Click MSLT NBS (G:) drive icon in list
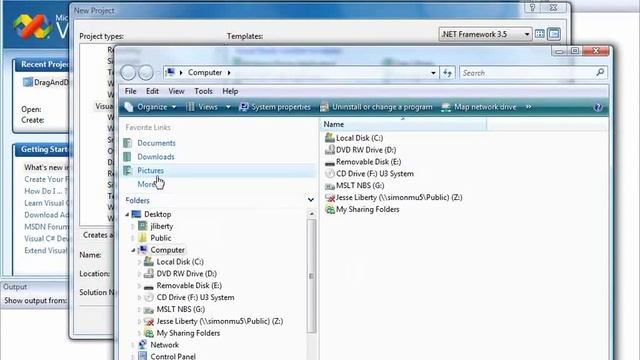Image resolution: width=640 pixels, height=360 pixels. (x=329, y=186)
